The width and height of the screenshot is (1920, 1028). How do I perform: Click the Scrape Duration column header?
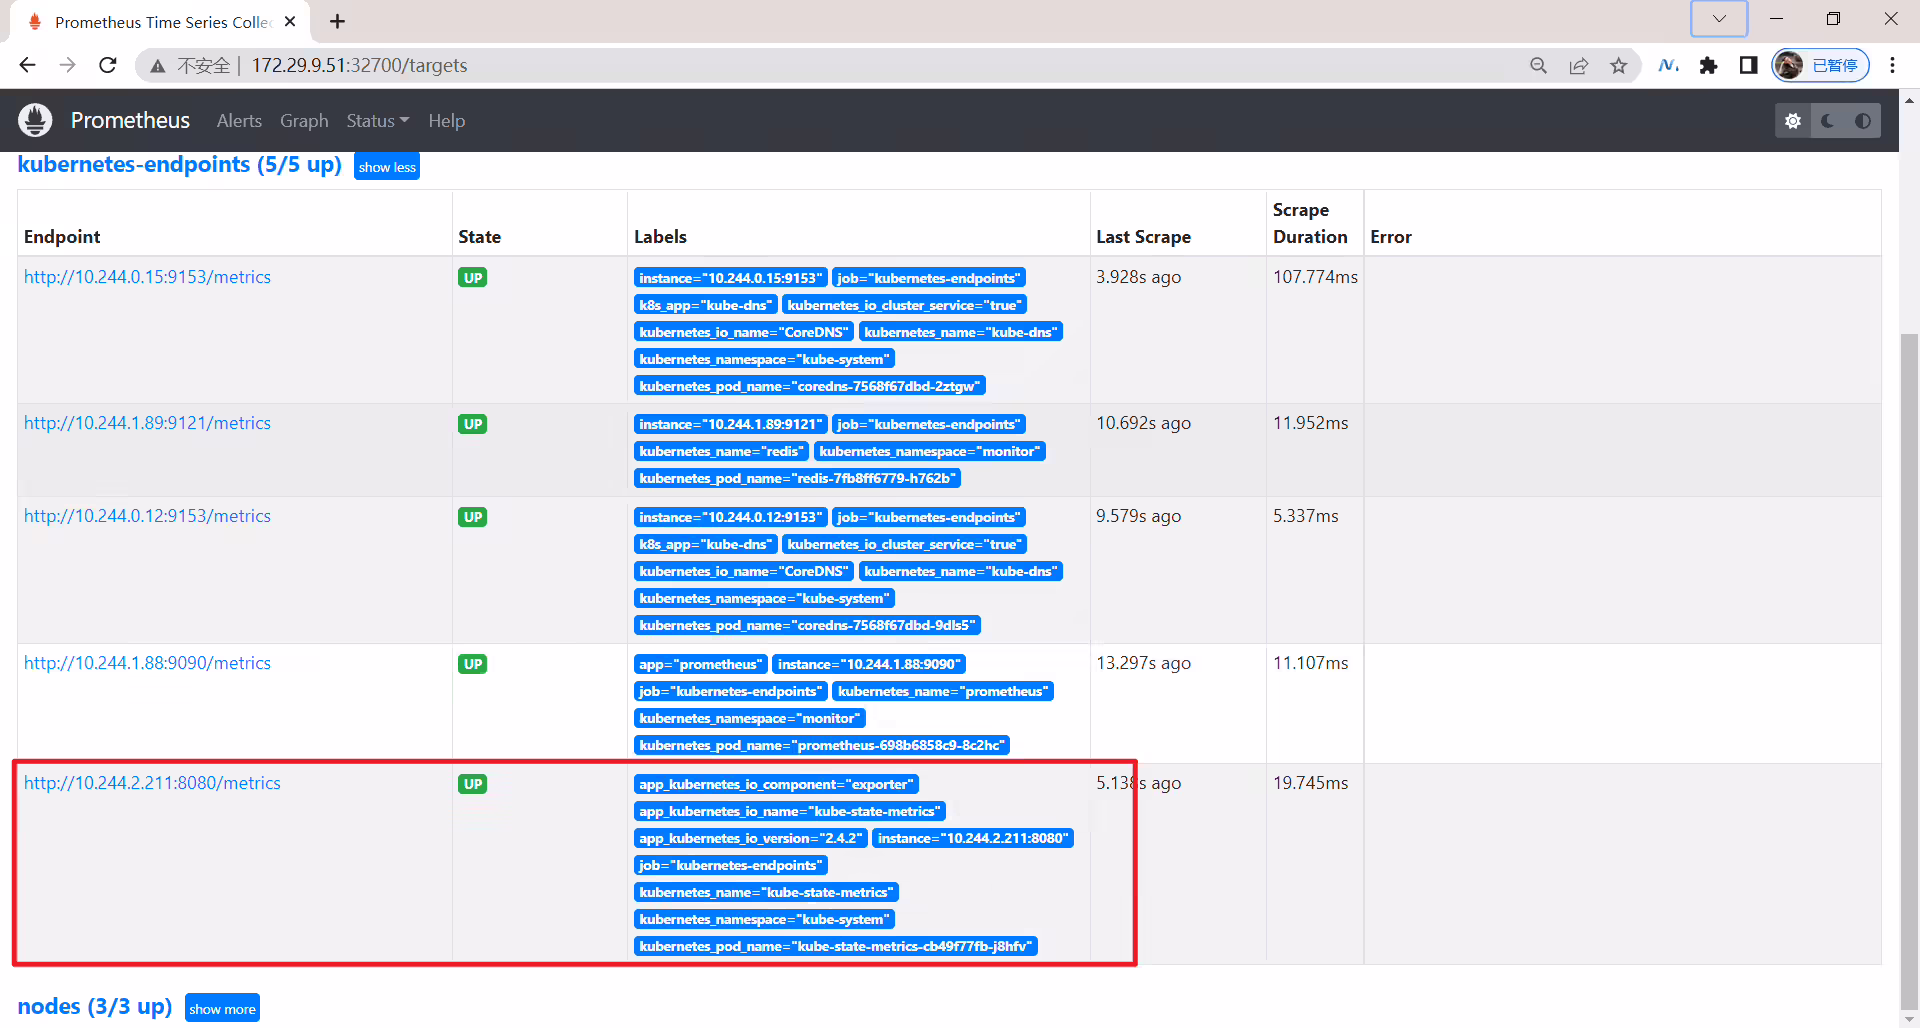point(1310,223)
